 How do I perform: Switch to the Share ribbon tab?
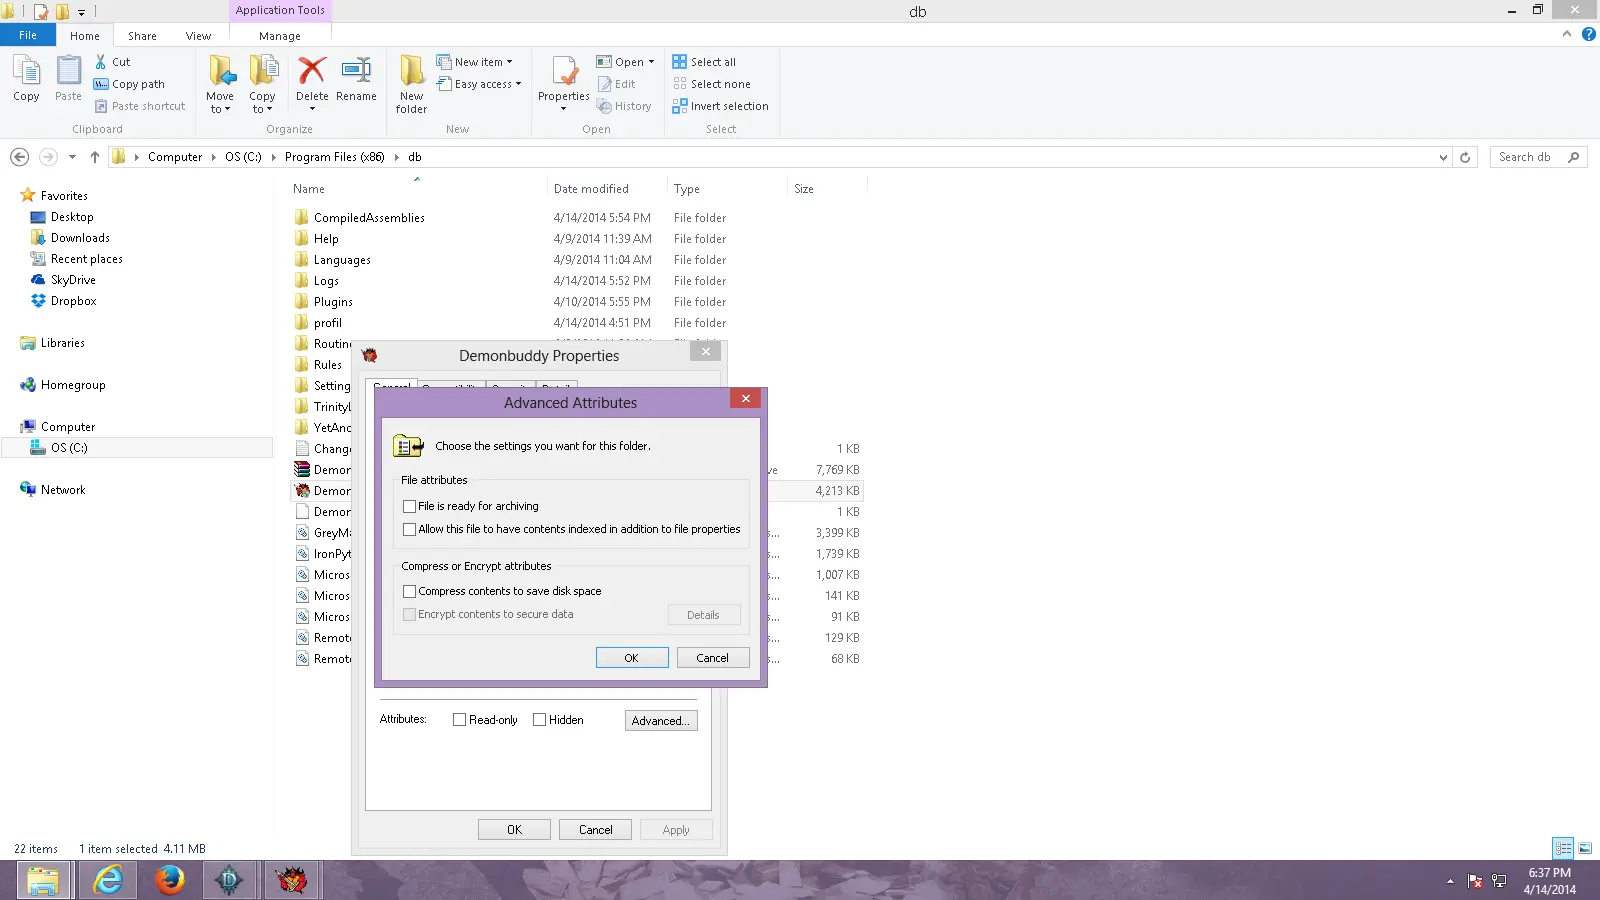point(142,36)
